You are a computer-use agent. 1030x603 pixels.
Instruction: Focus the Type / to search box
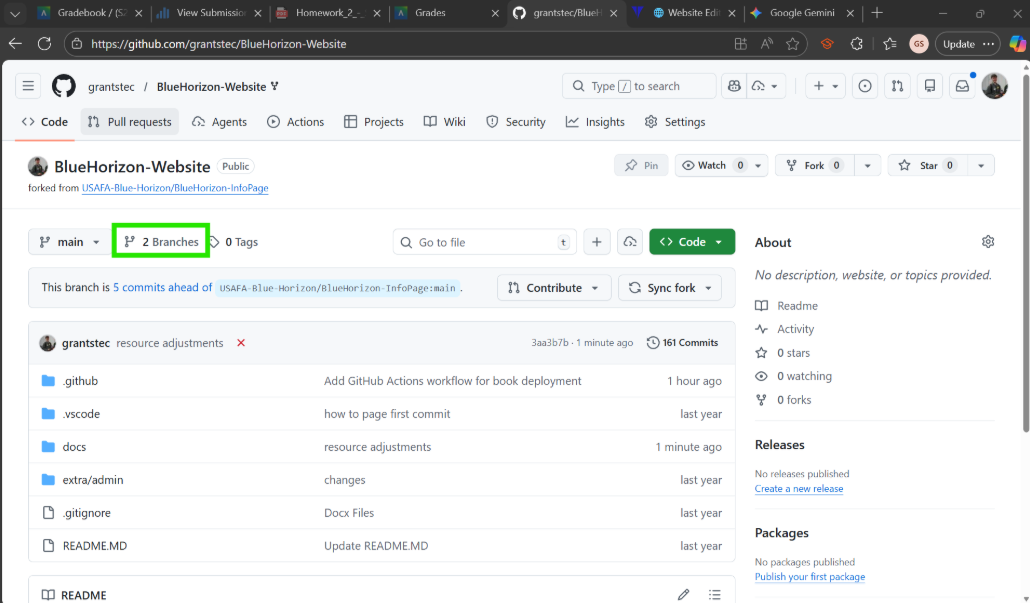[x=638, y=86]
